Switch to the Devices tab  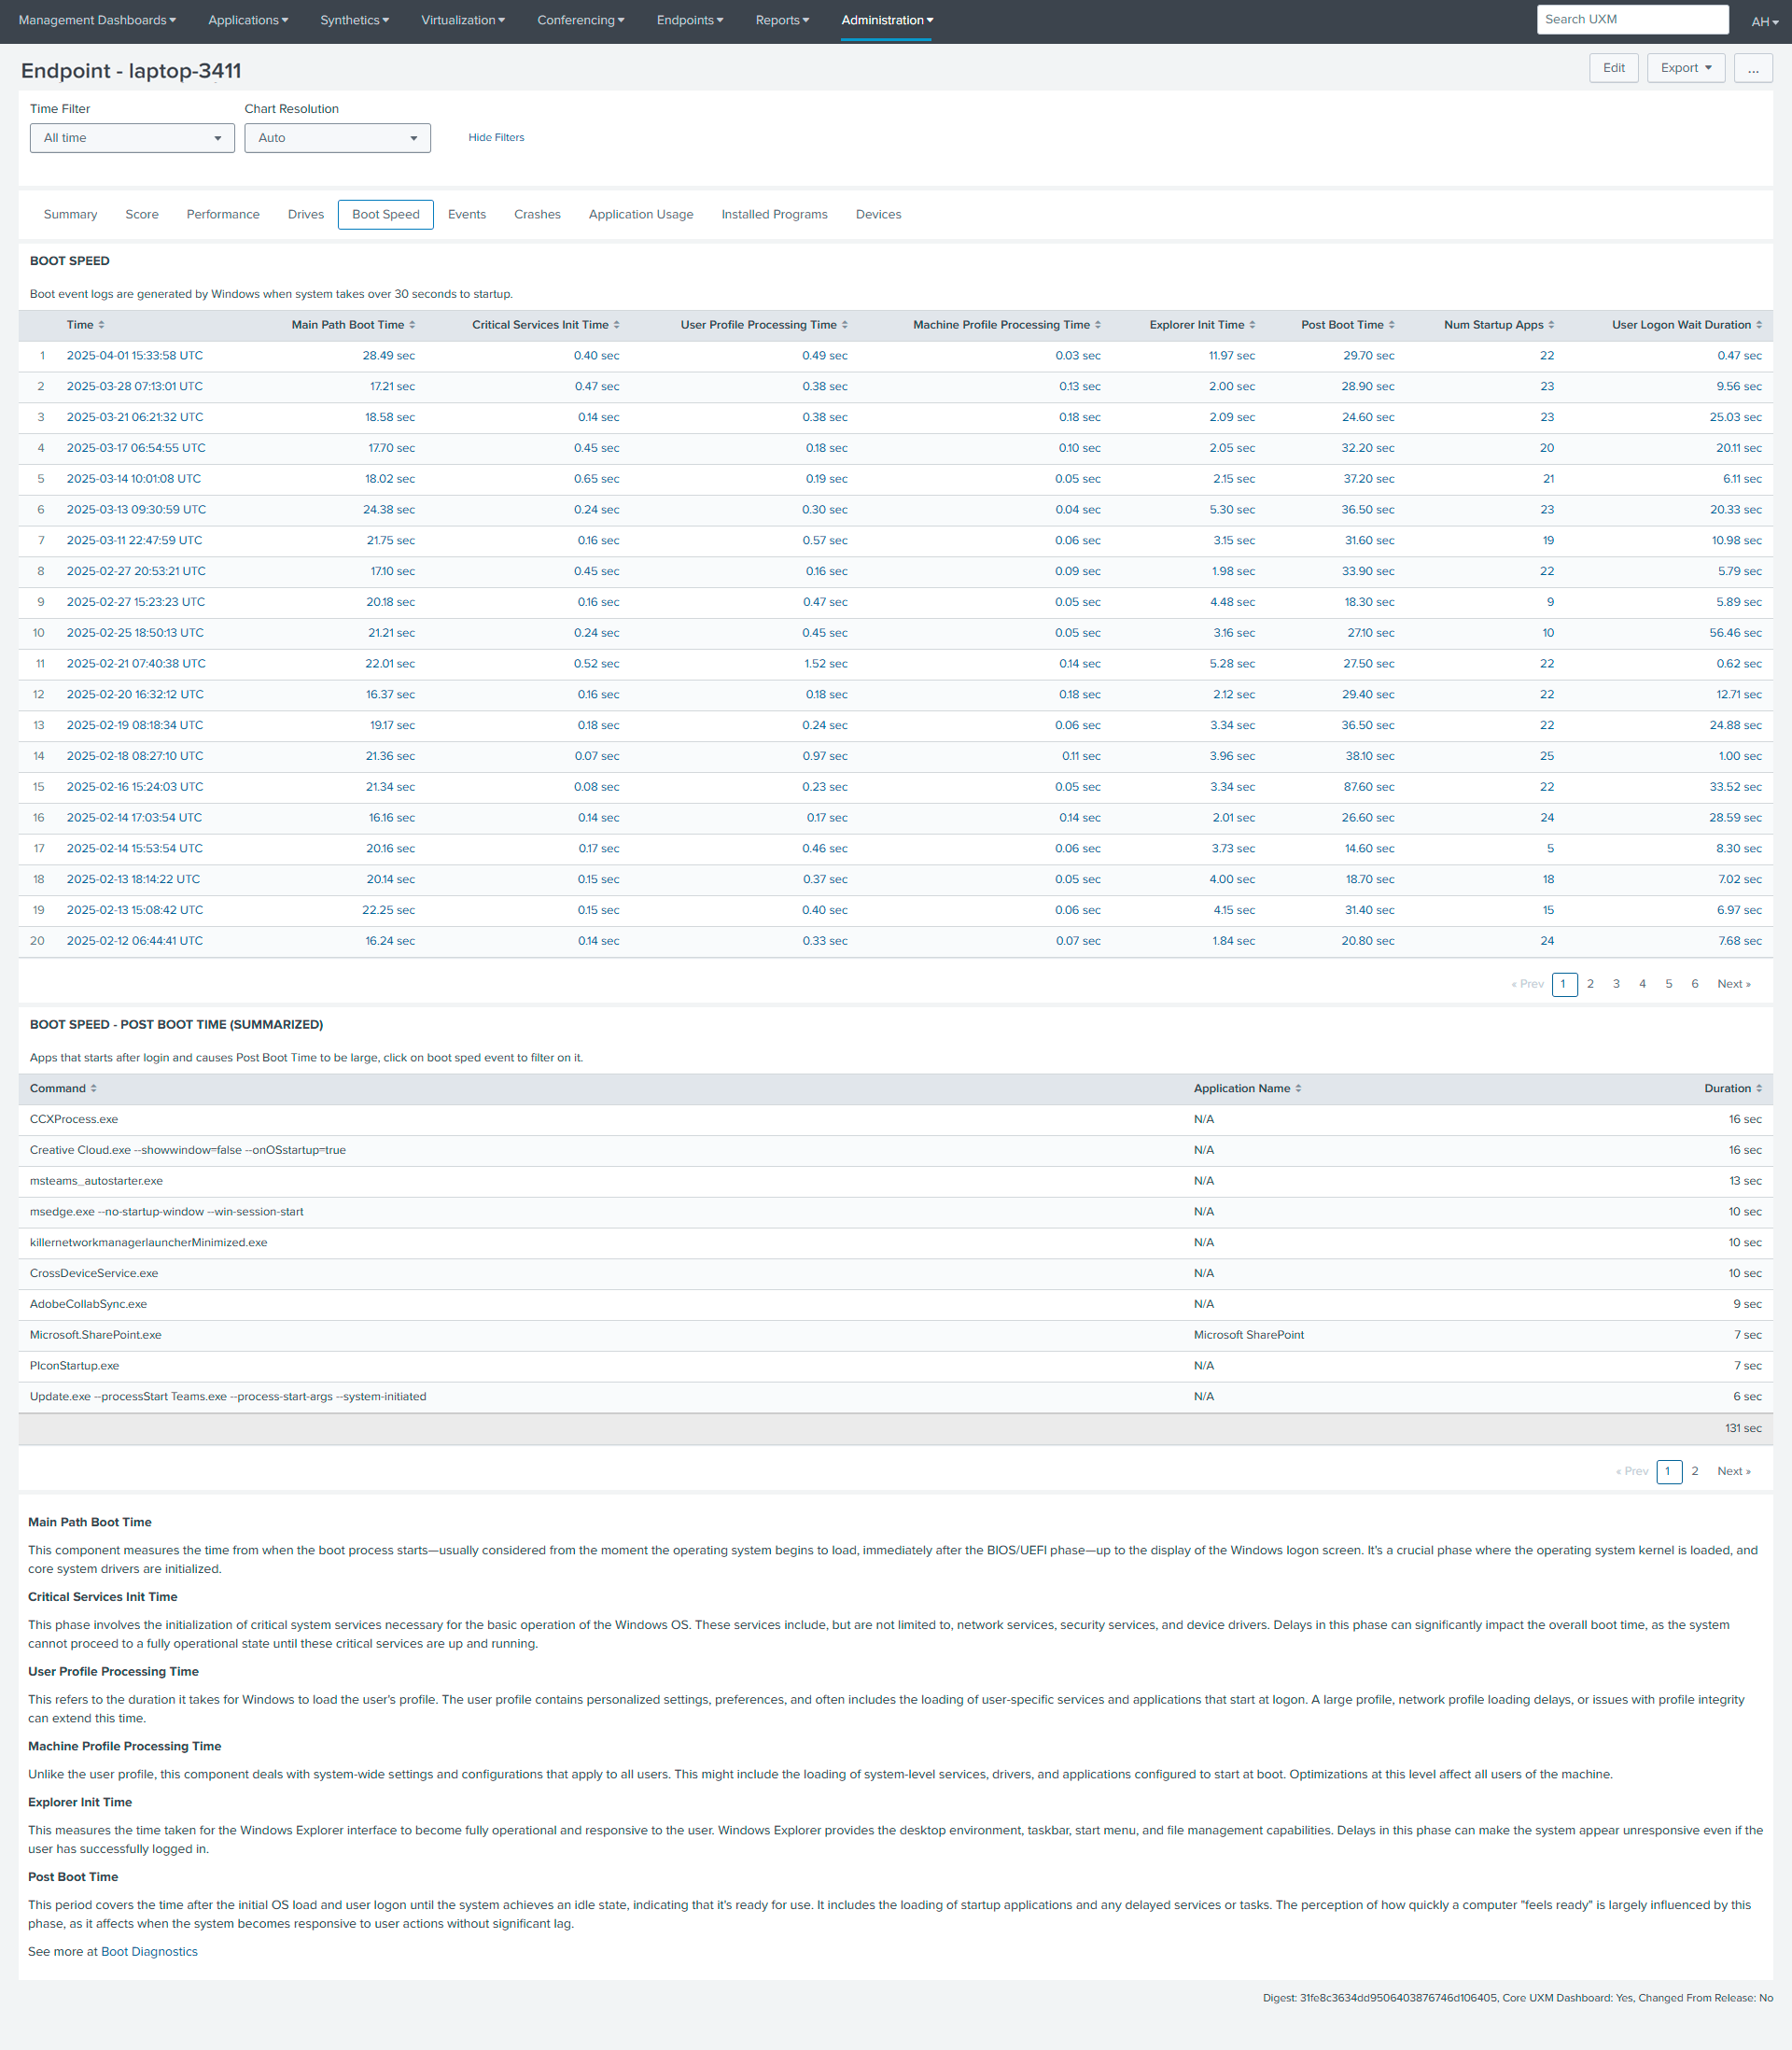878,215
